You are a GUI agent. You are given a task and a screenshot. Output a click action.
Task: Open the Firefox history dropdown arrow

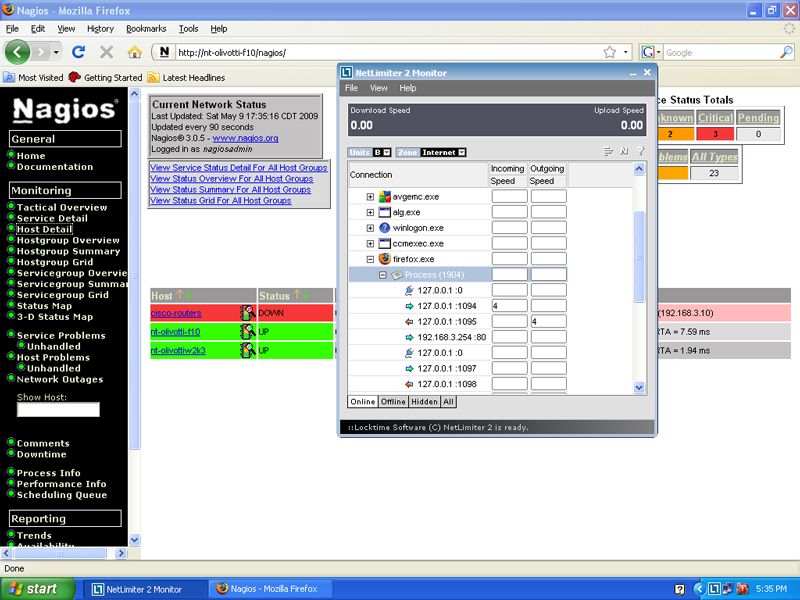click(x=56, y=52)
